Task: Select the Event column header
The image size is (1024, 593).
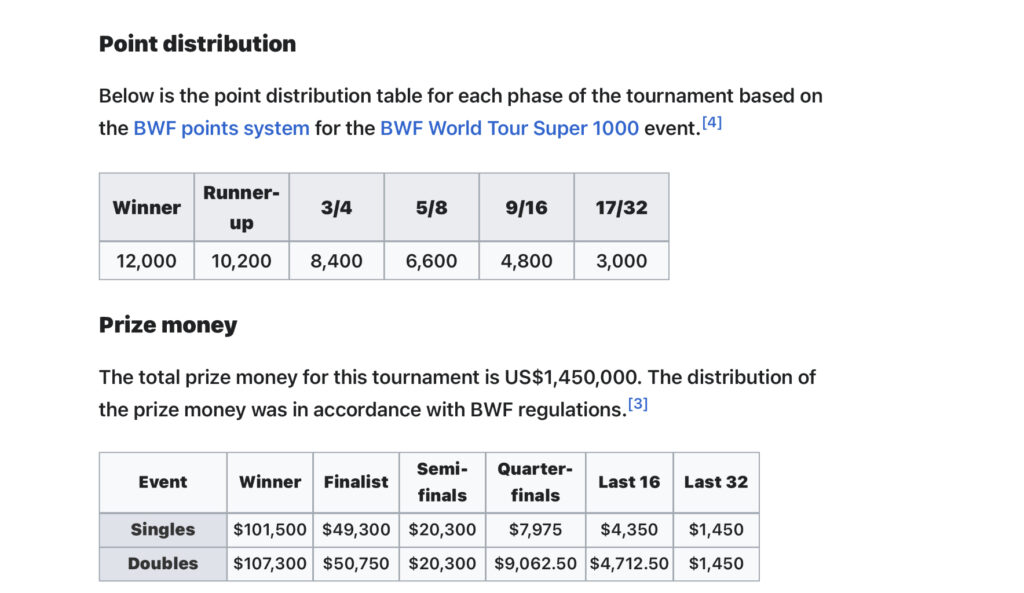Action: click(163, 482)
